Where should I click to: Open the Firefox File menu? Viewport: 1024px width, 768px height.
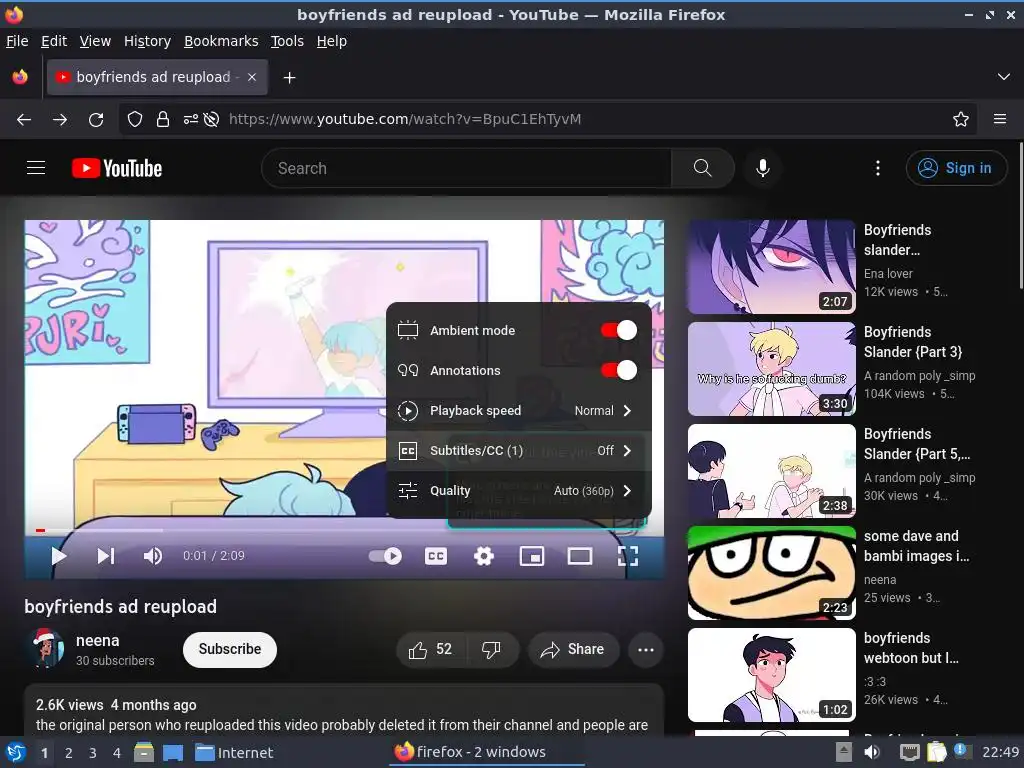(17, 41)
